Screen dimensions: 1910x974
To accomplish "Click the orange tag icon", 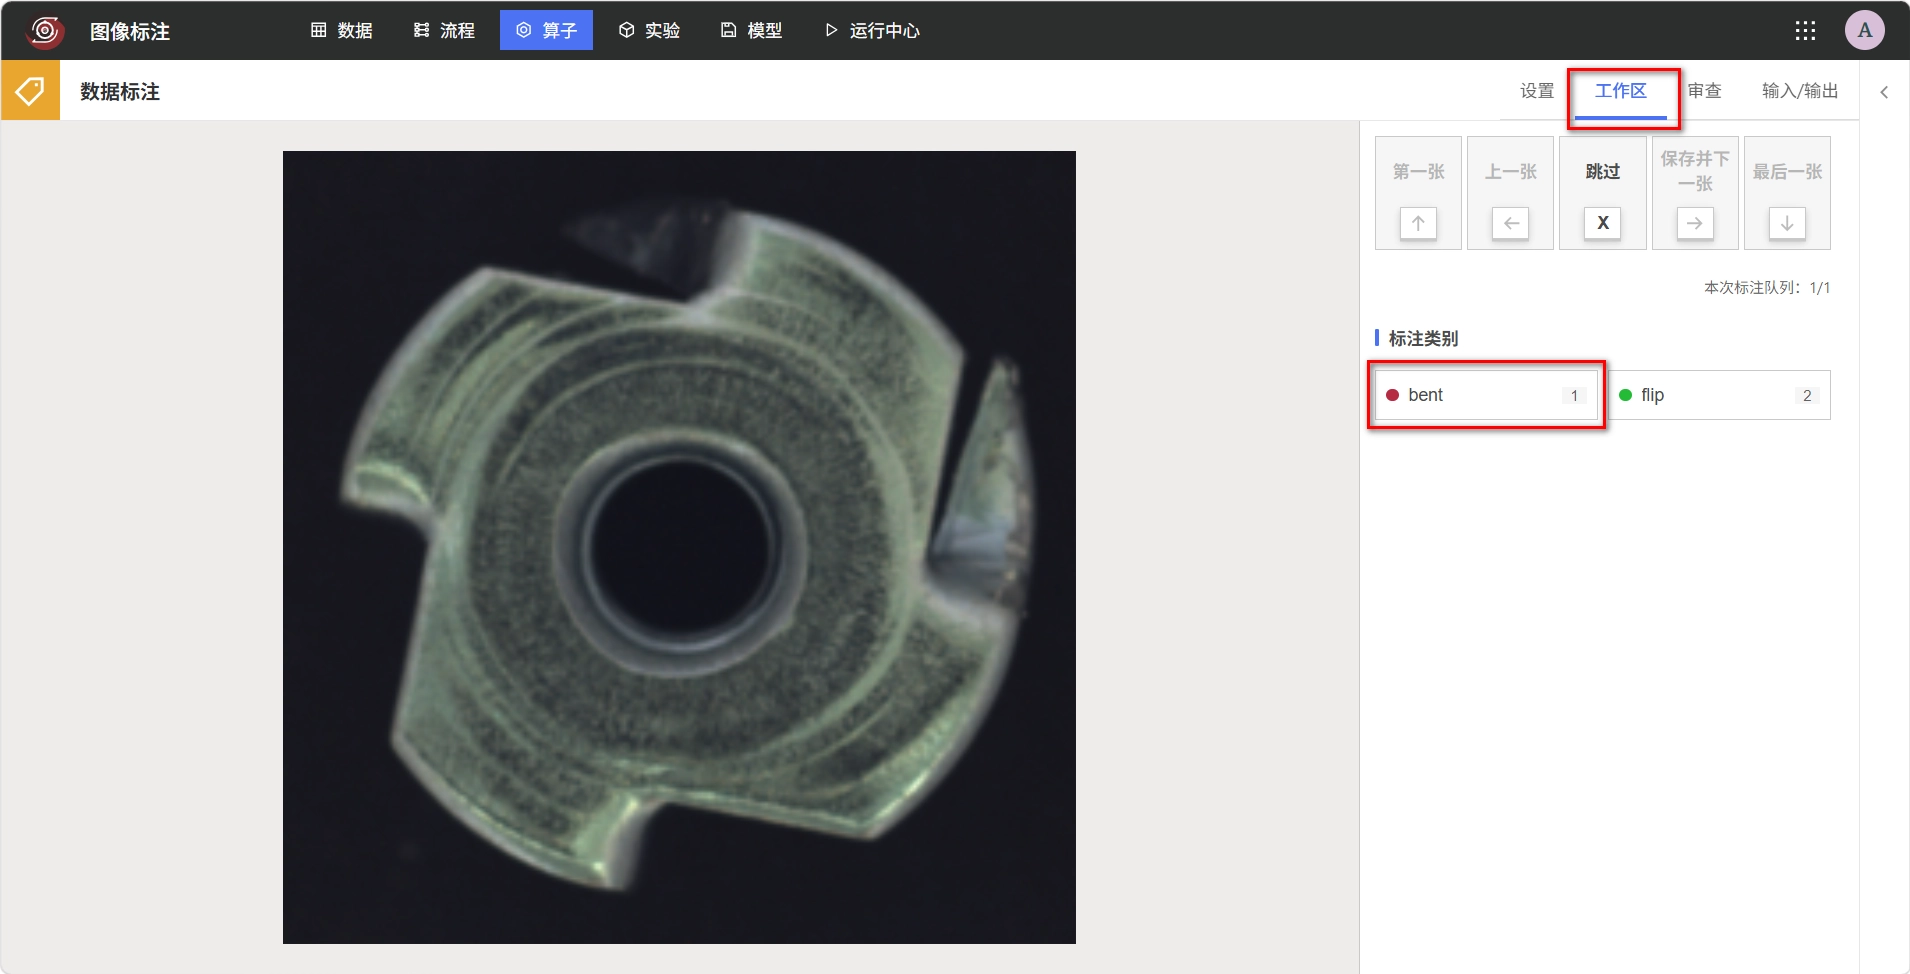I will pyautogui.click(x=30, y=91).
